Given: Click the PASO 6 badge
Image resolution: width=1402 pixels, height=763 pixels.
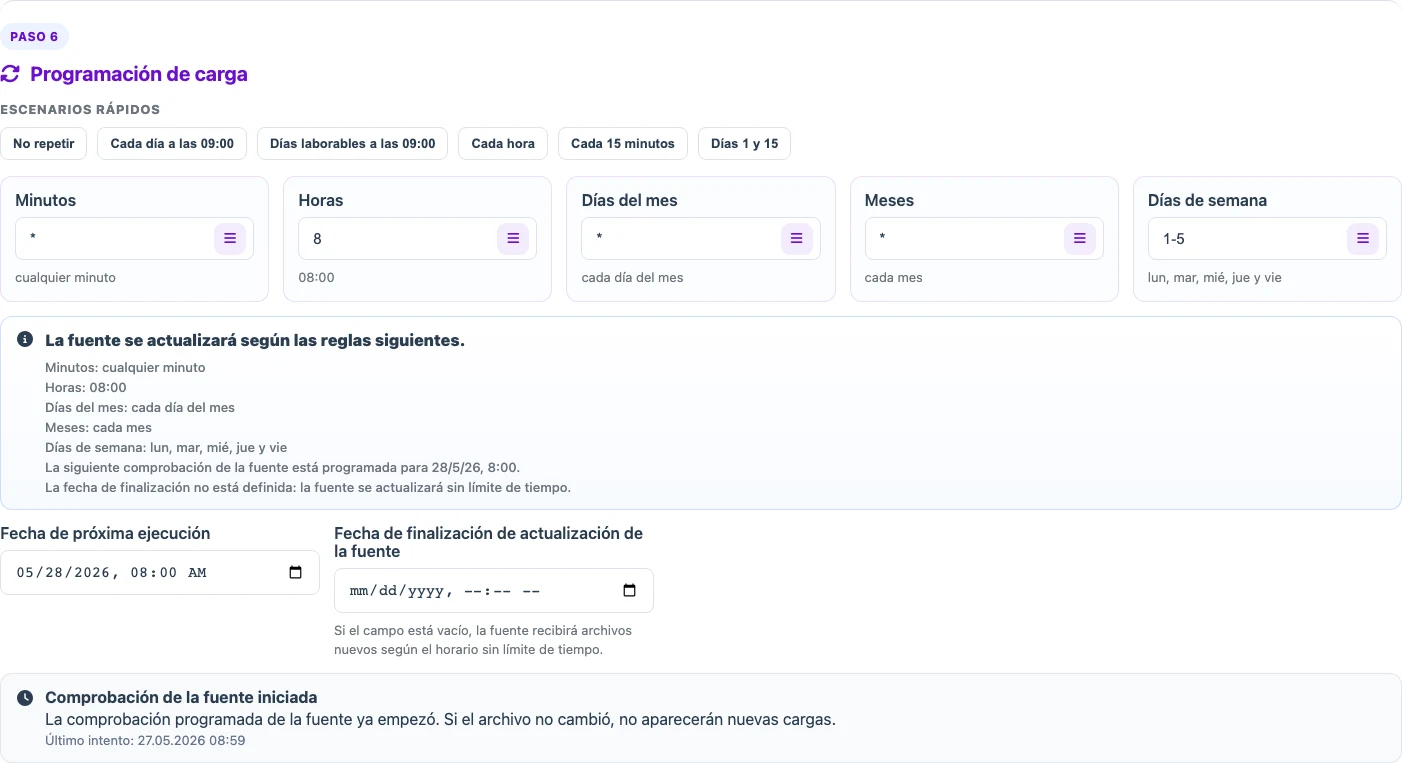Looking at the screenshot, I should pyautogui.click(x=34, y=37).
